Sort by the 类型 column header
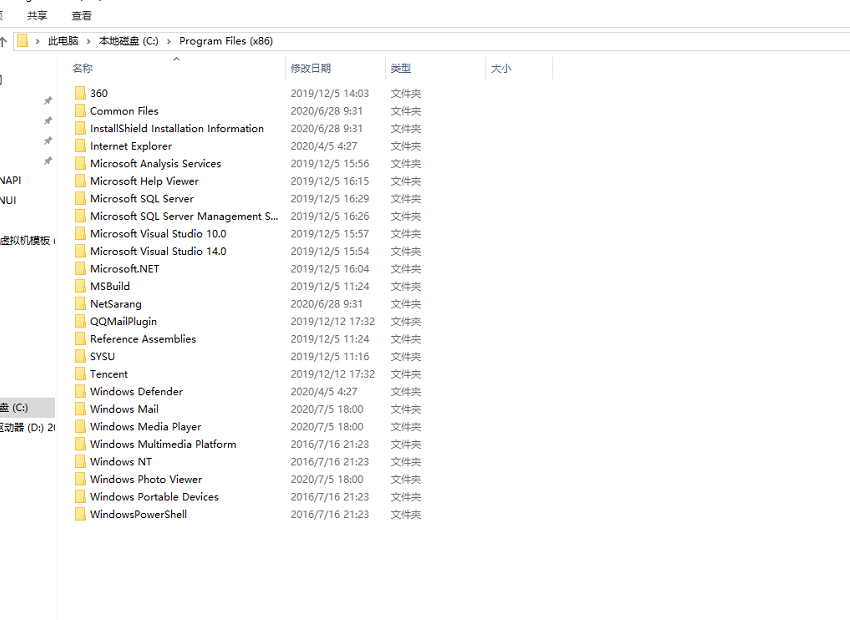The height and width of the screenshot is (620, 850). 401,68
